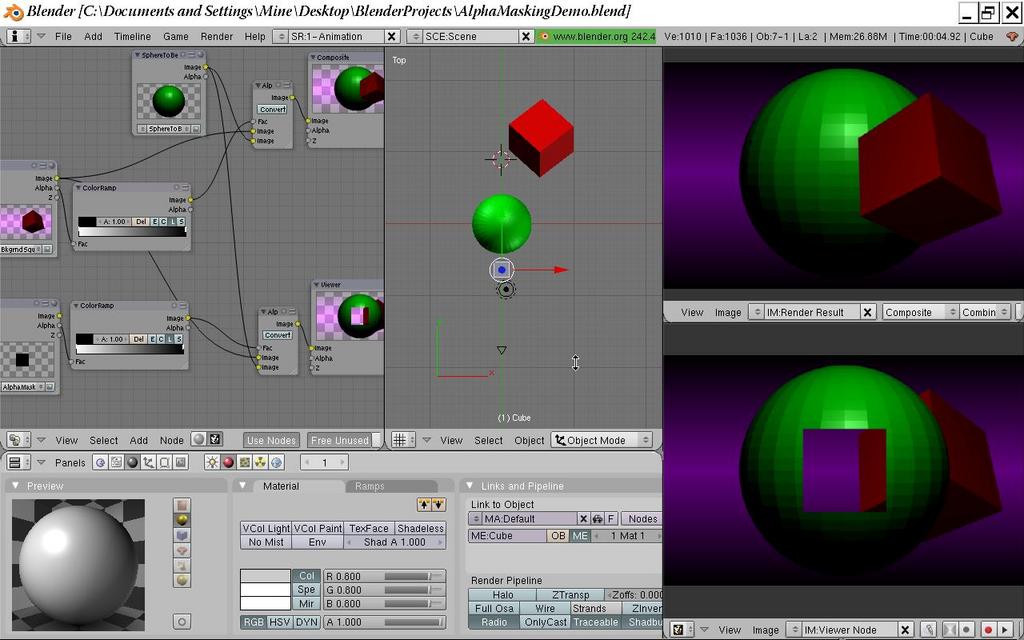Show the Material buttons red sphere icon
This screenshot has height=640, width=1024.
[229, 462]
